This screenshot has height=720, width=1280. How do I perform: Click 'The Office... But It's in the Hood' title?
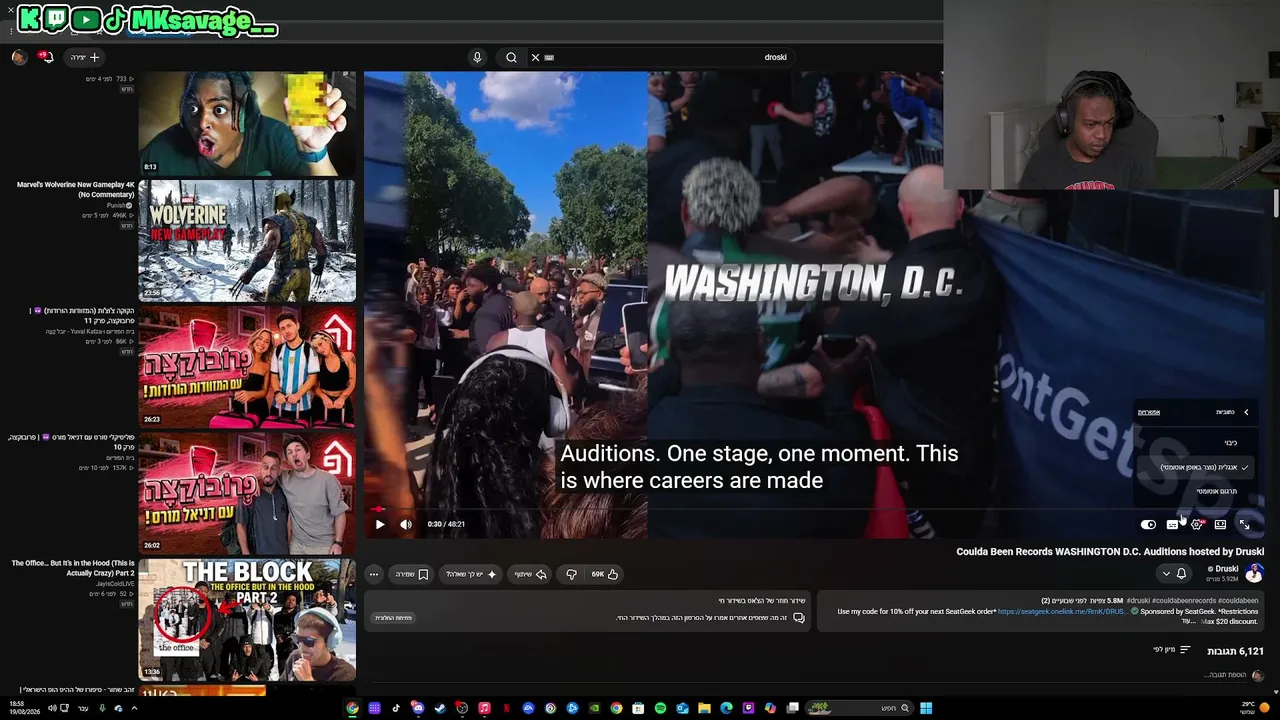pos(73,568)
